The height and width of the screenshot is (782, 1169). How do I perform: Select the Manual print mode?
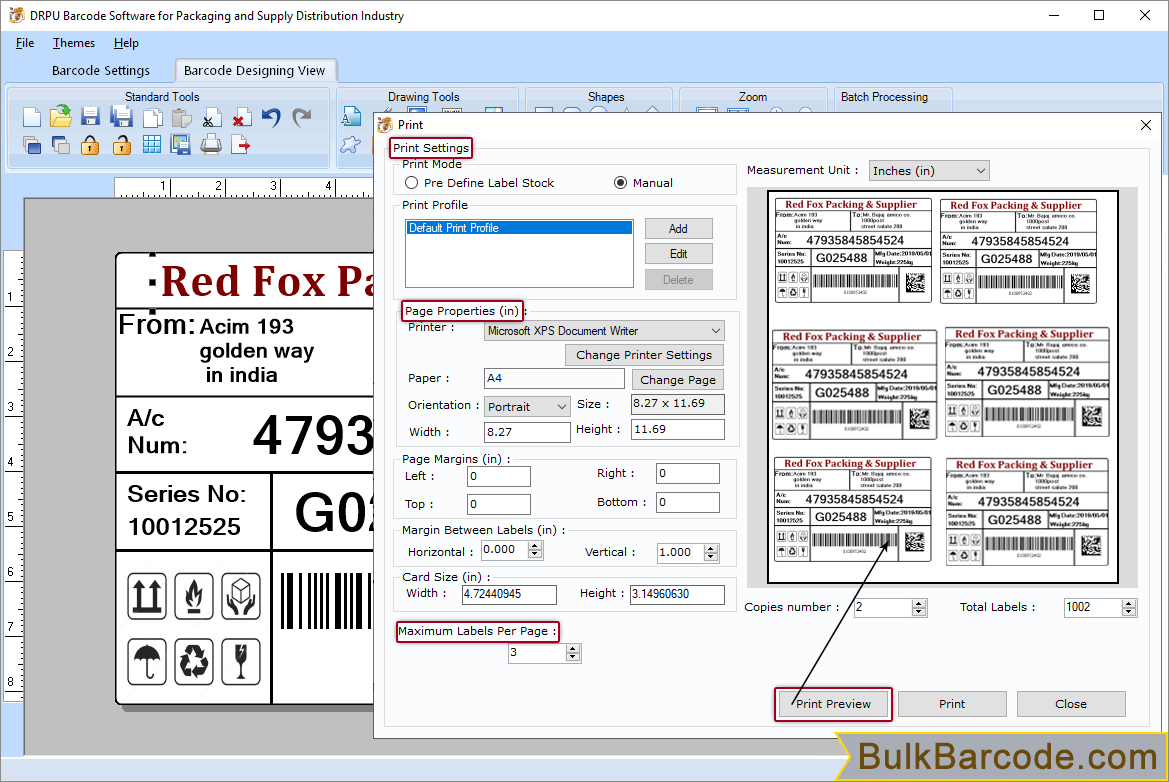[643, 183]
